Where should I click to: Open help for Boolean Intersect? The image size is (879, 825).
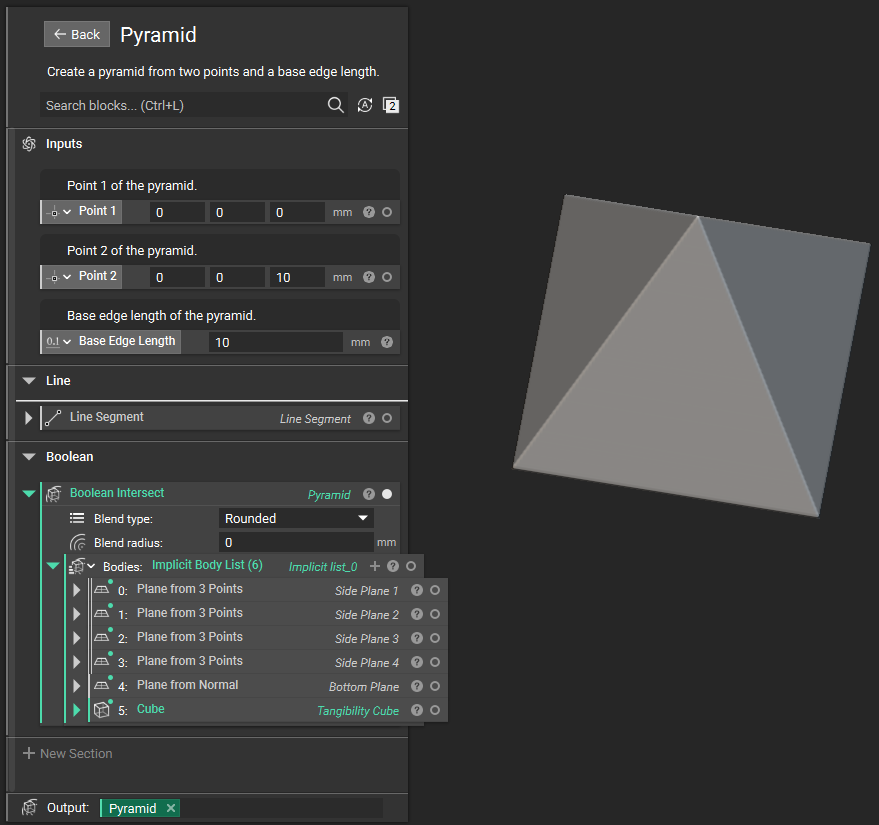[x=369, y=494]
